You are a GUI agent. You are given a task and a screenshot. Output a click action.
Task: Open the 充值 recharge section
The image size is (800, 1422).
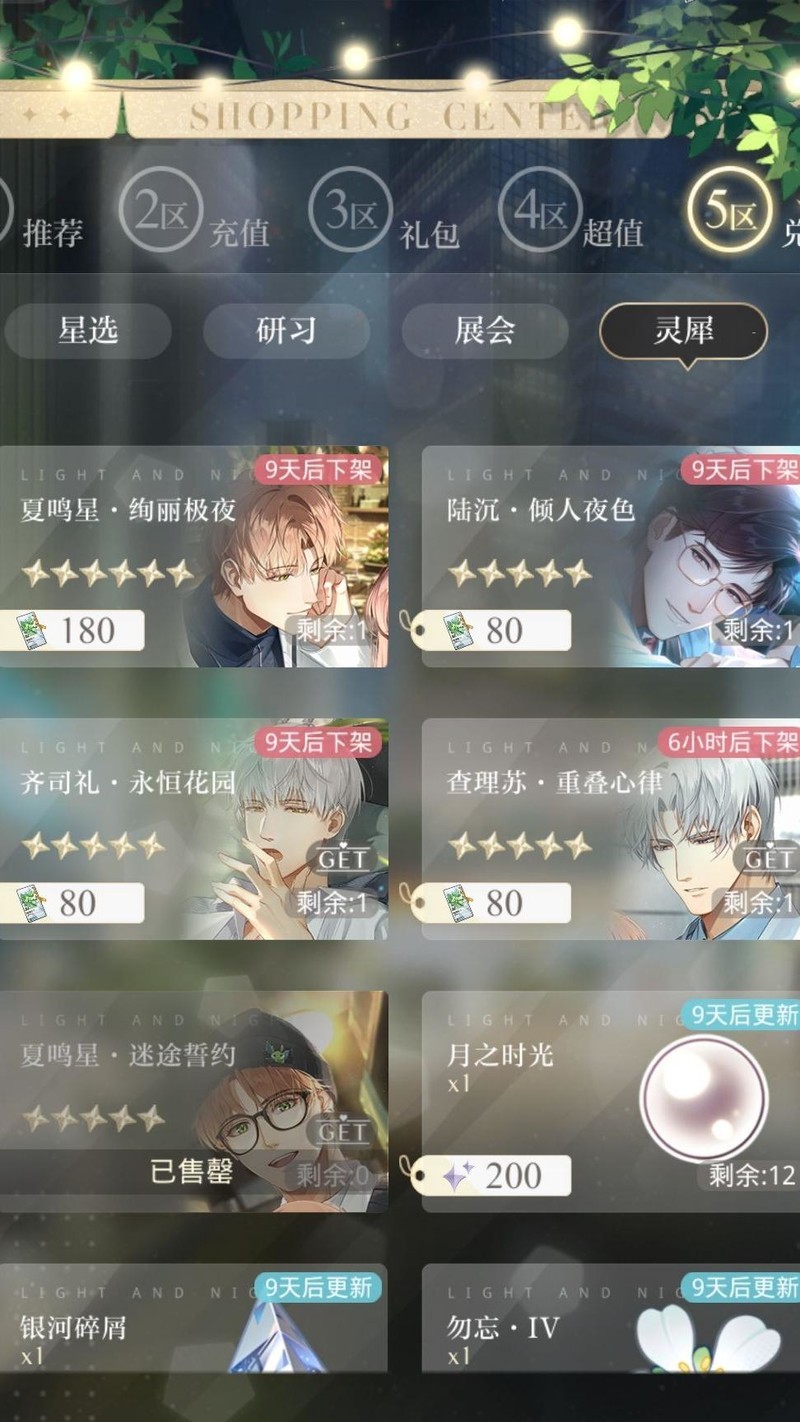coord(240,232)
